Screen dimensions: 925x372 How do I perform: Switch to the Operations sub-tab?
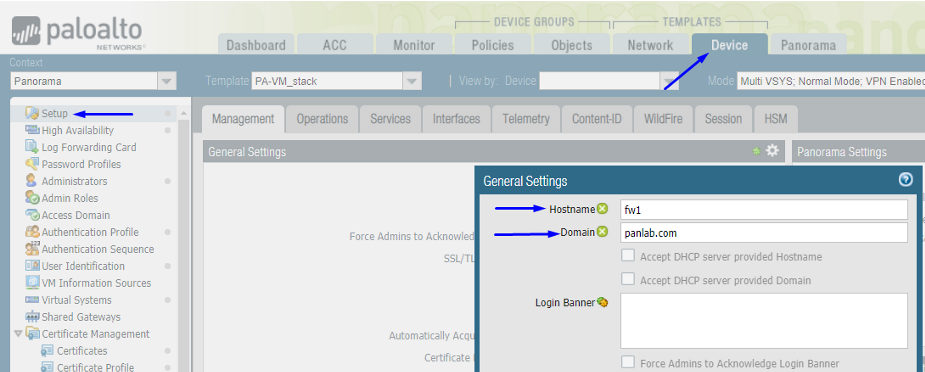click(x=322, y=119)
